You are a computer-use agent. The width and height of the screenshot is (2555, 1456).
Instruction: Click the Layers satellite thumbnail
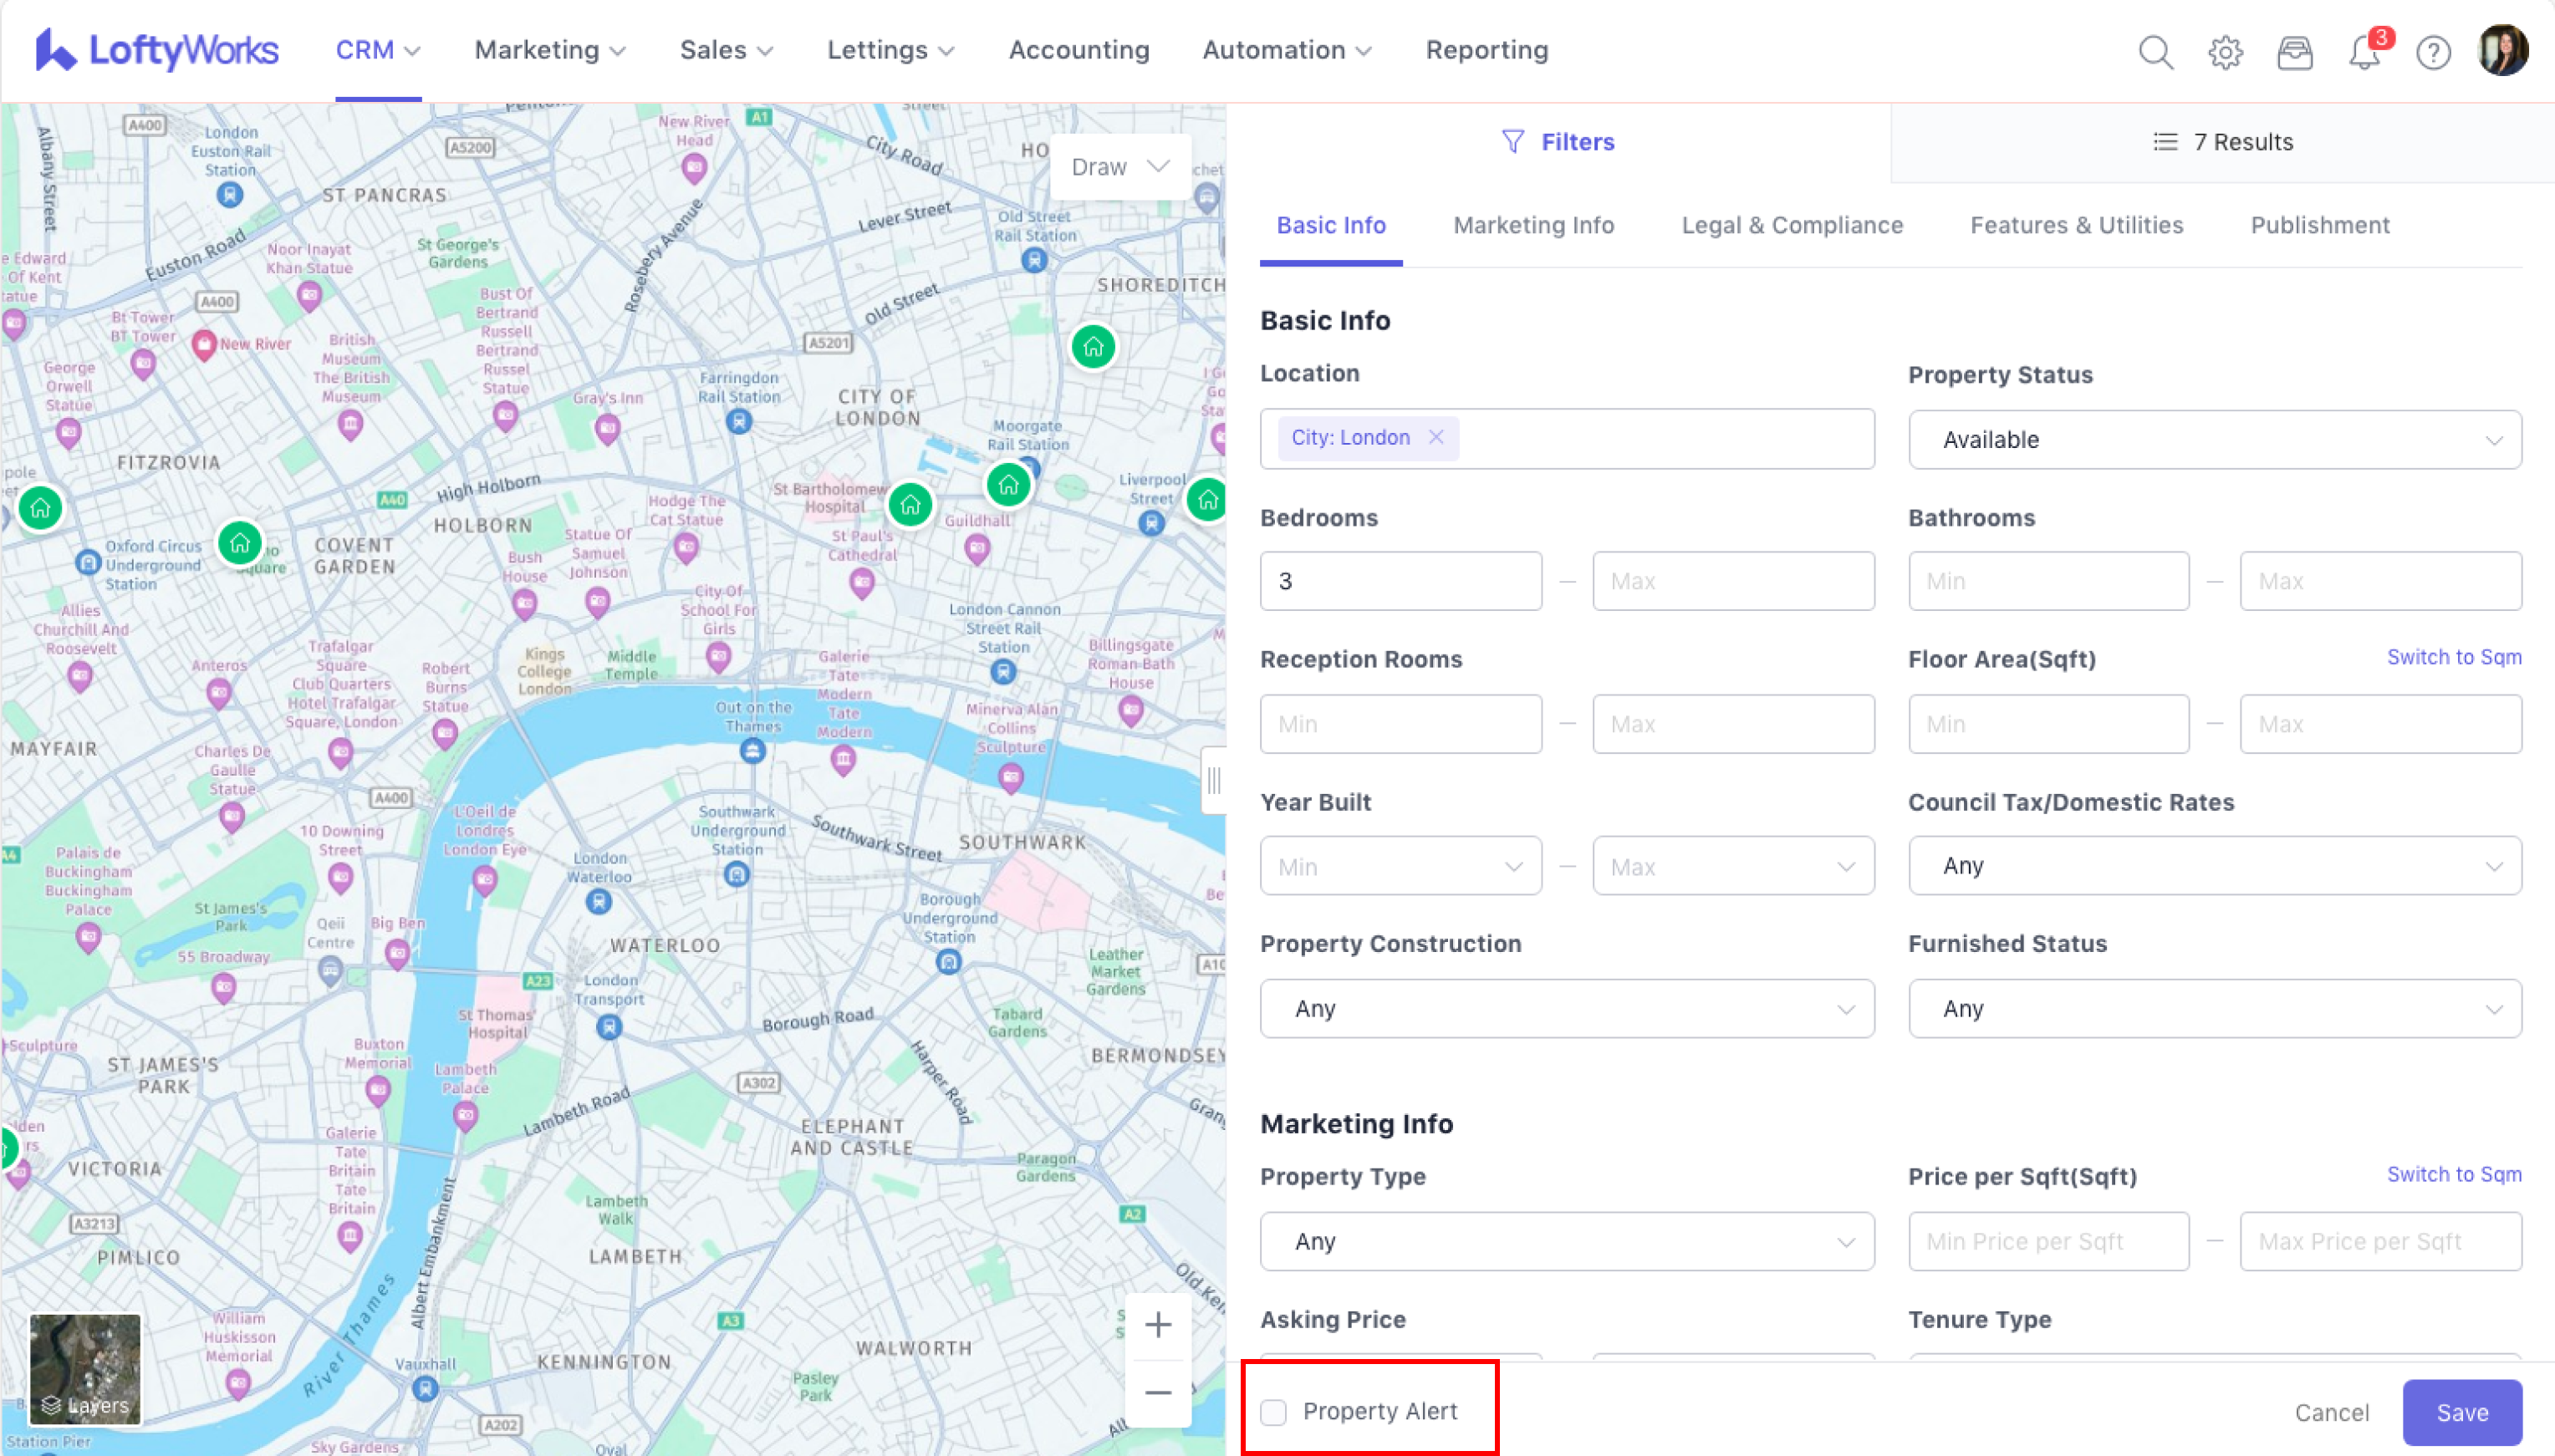tap(85, 1368)
